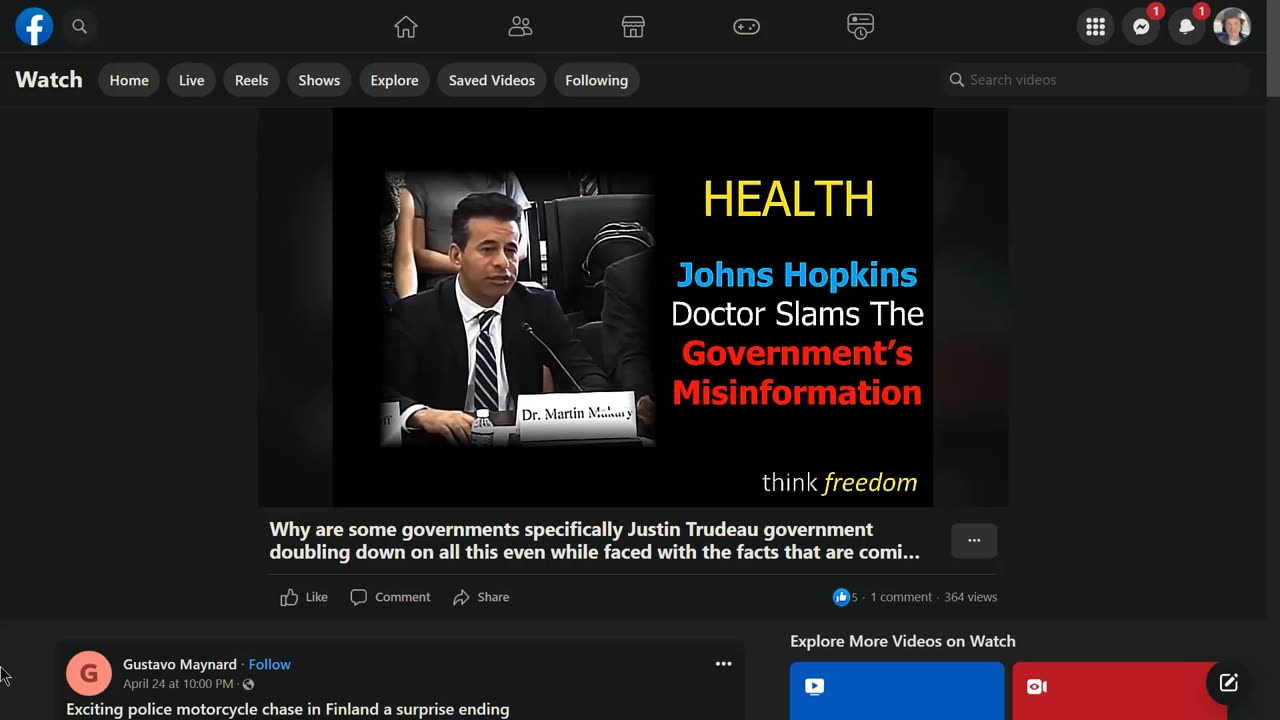This screenshot has width=1280, height=720.
Task: Click the public globe icon on Gustavo's post
Action: [248, 684]
